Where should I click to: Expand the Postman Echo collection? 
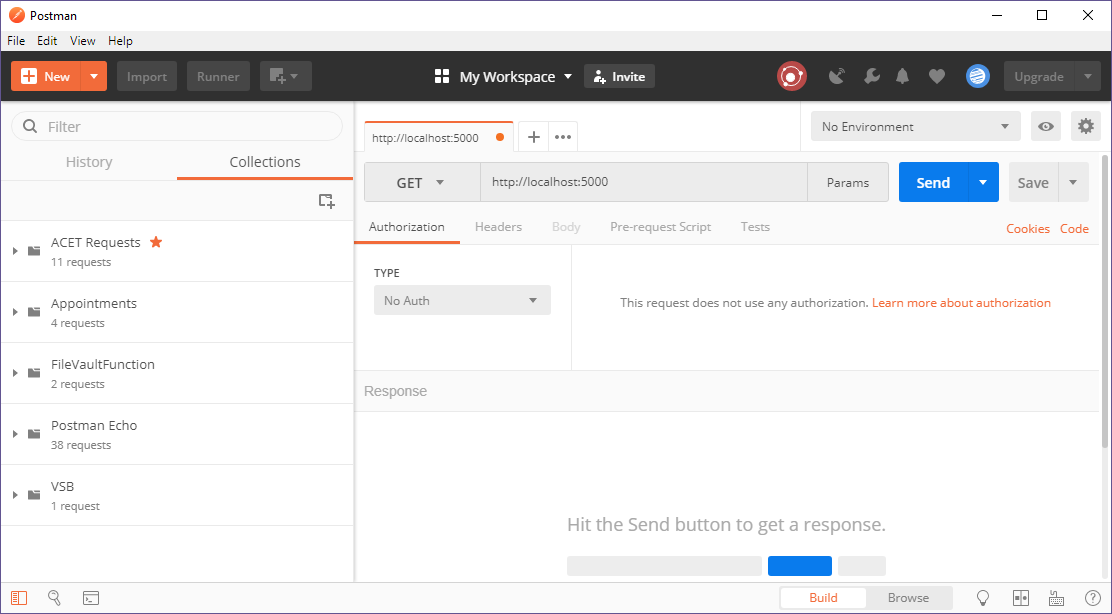tap(15, 434)
